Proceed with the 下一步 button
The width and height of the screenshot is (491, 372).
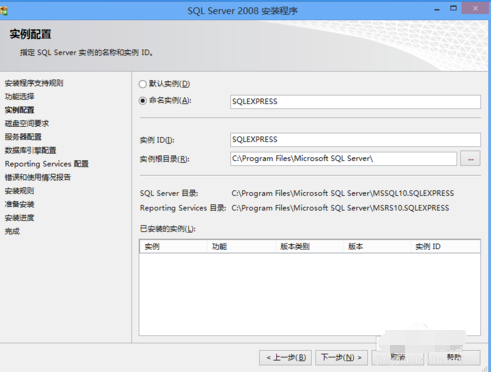341,358
